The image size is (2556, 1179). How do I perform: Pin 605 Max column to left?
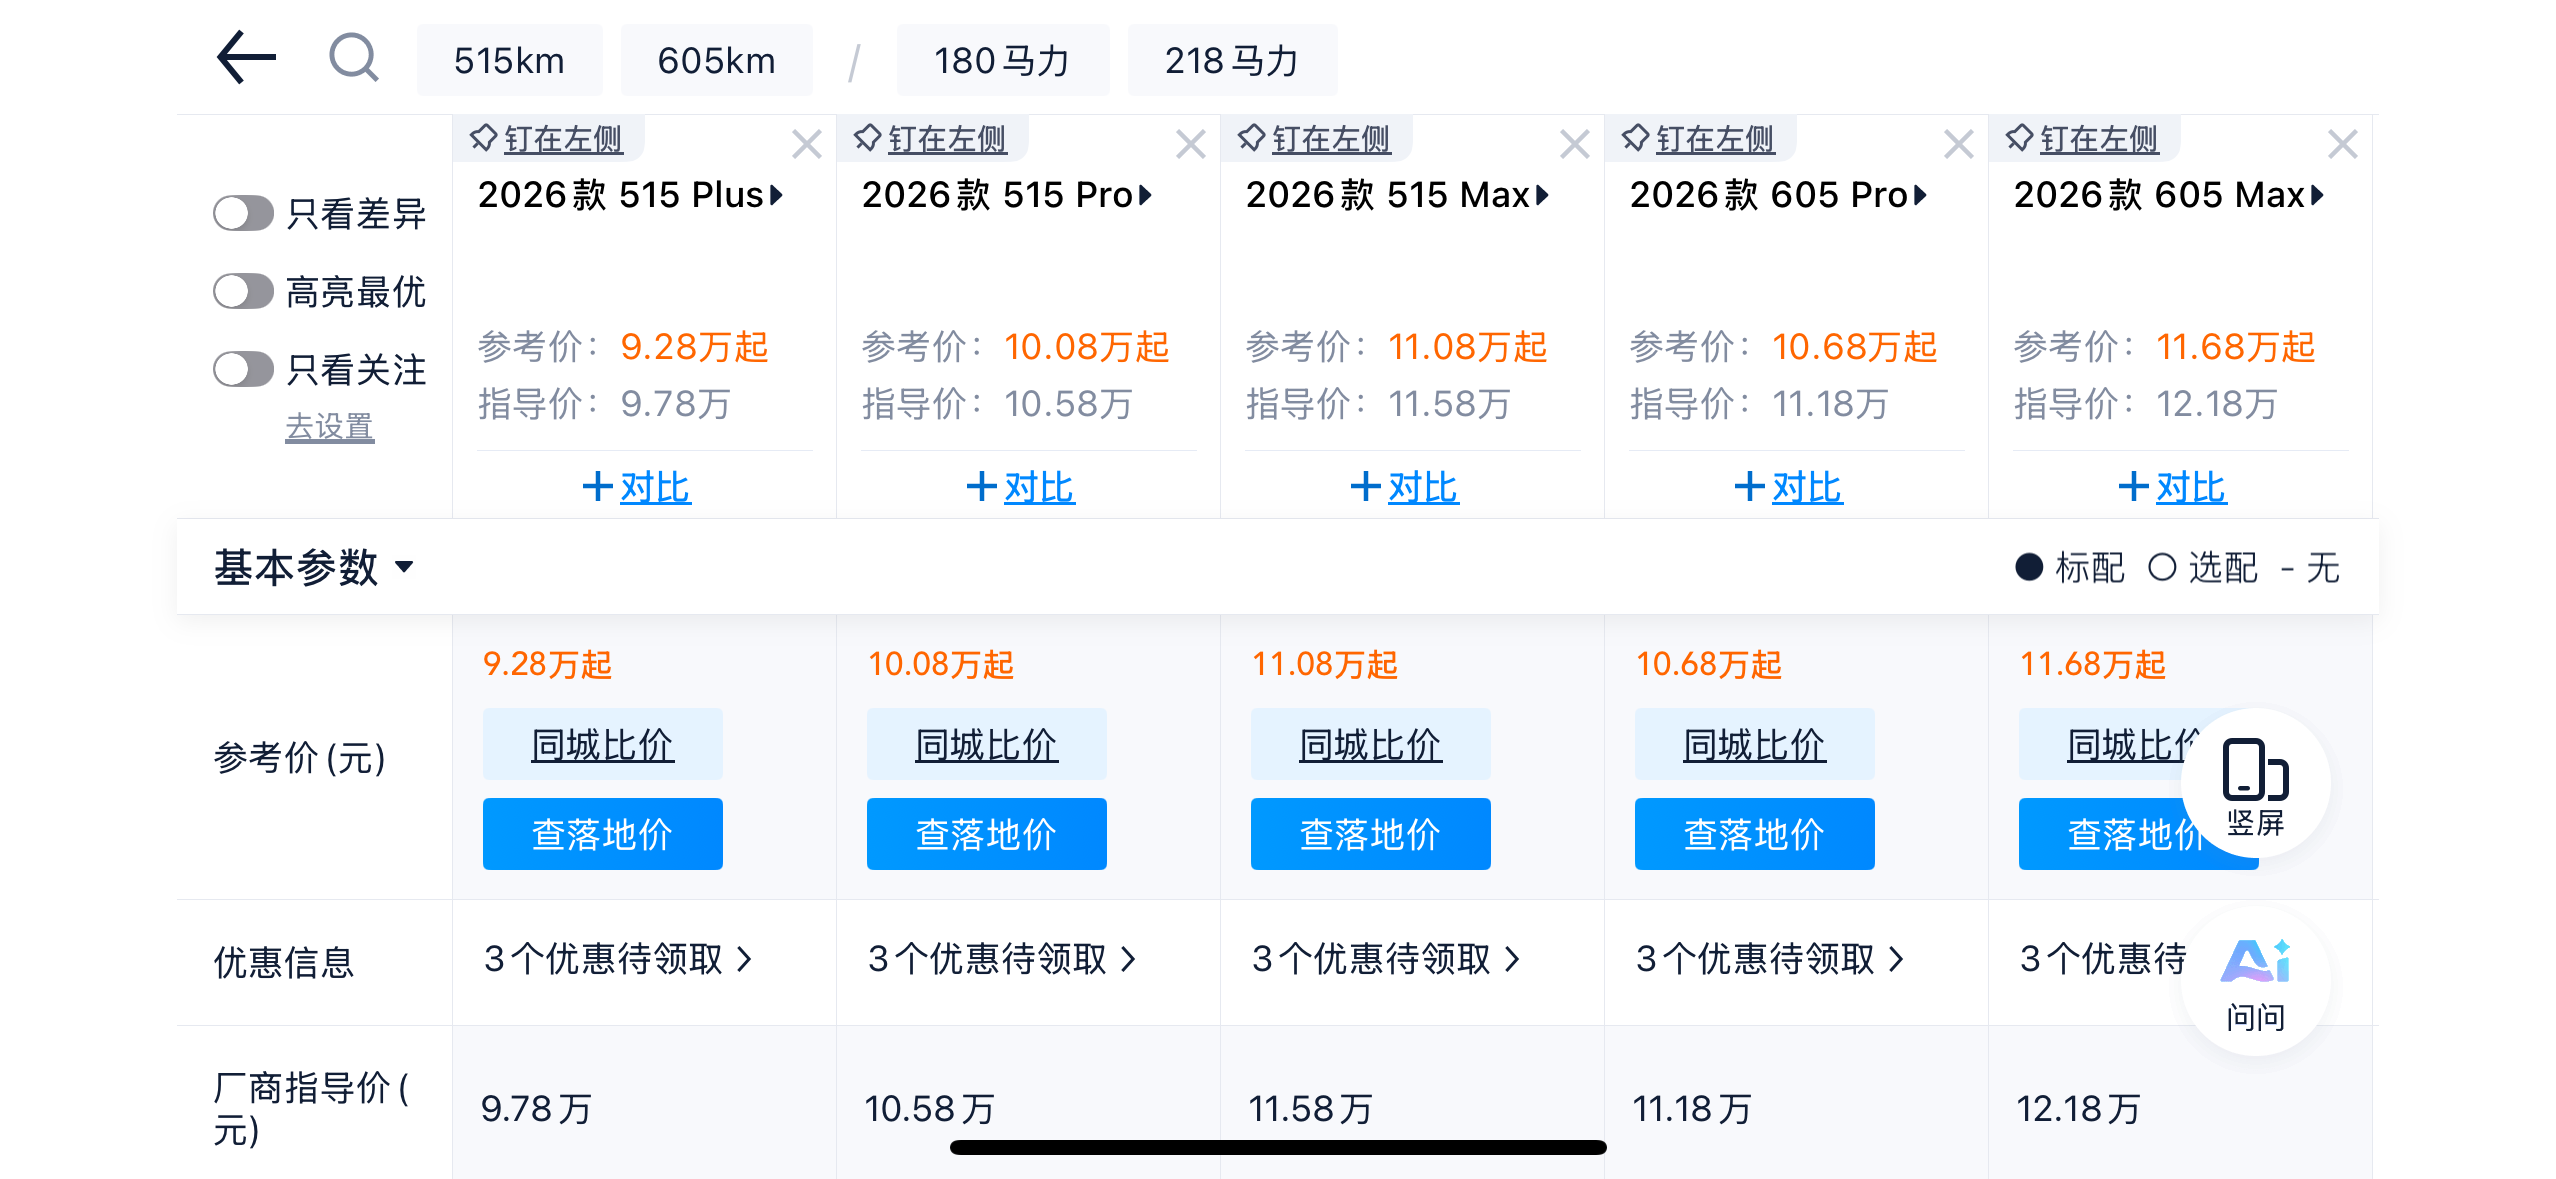2084,139
